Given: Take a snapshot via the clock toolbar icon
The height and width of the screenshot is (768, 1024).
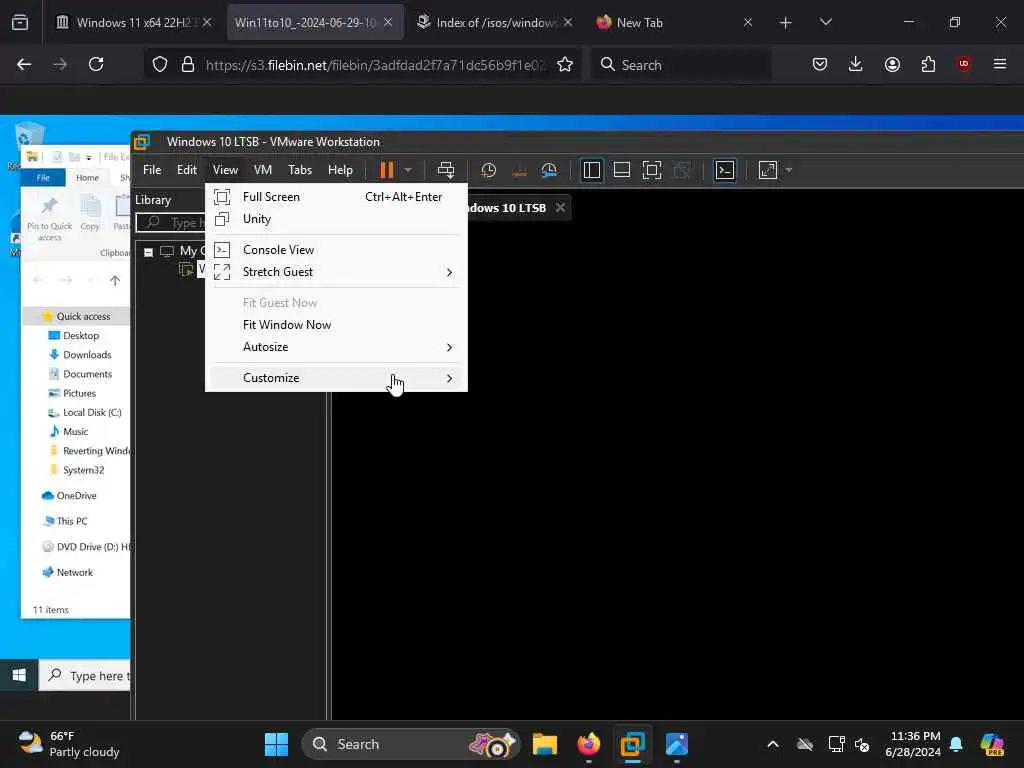Looking at the screenshot, I should pos(488,170).
